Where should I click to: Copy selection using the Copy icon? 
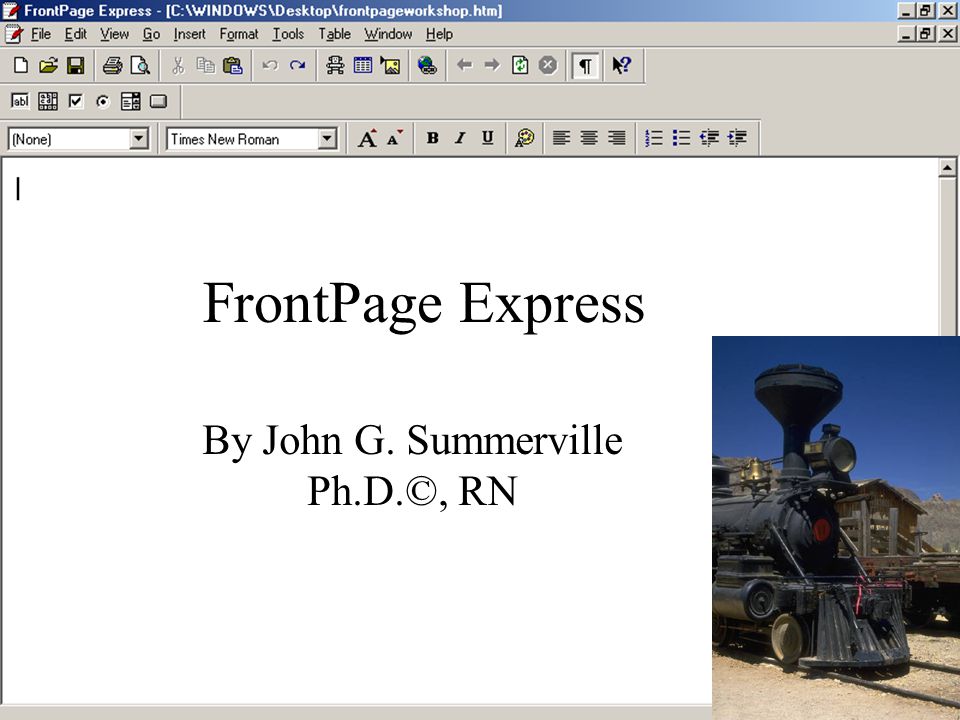coord(206,65)
